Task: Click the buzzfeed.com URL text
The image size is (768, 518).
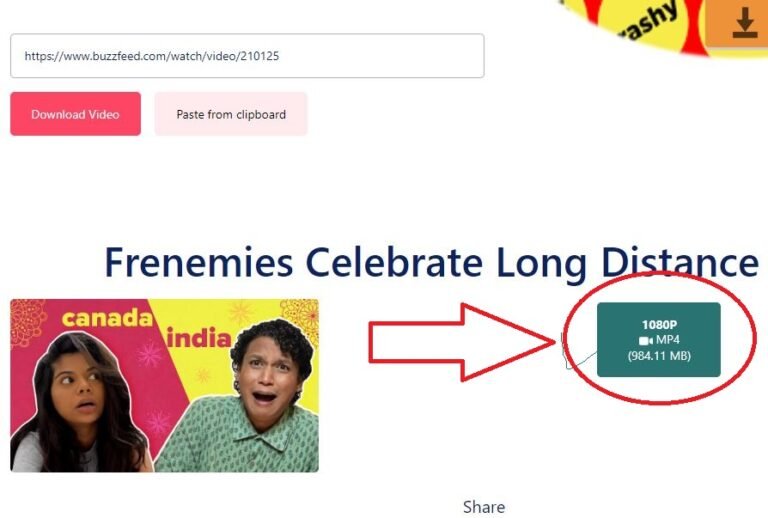Action: (152, 56)
